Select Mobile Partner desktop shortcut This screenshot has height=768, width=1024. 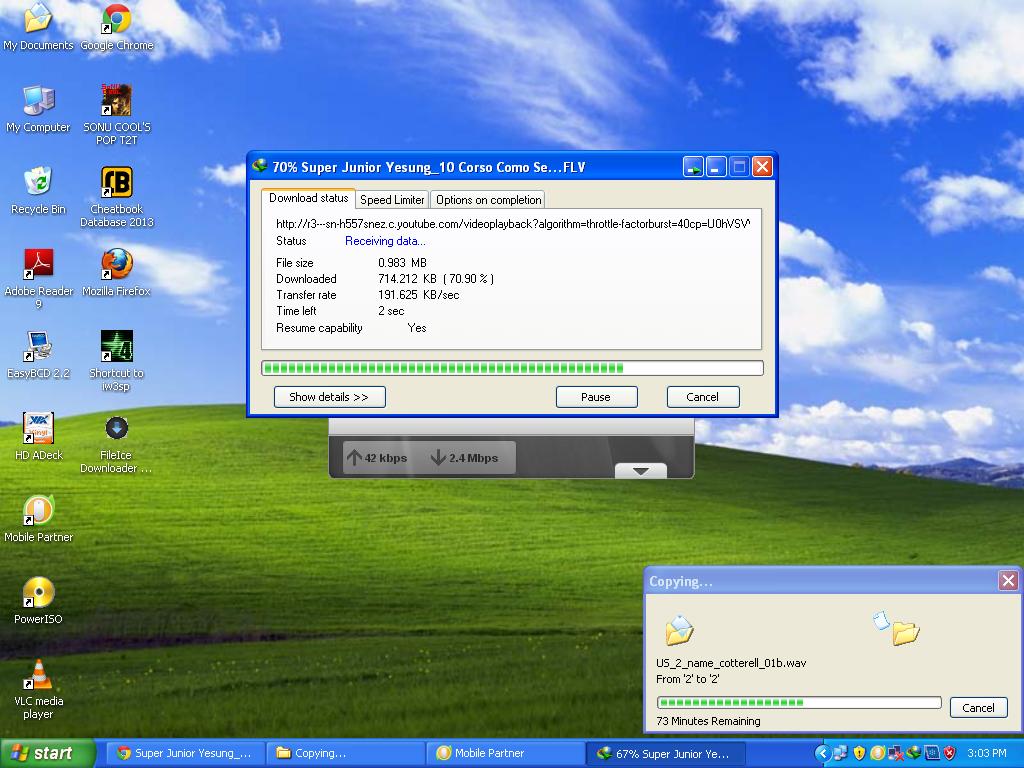(x=39, y=519)
